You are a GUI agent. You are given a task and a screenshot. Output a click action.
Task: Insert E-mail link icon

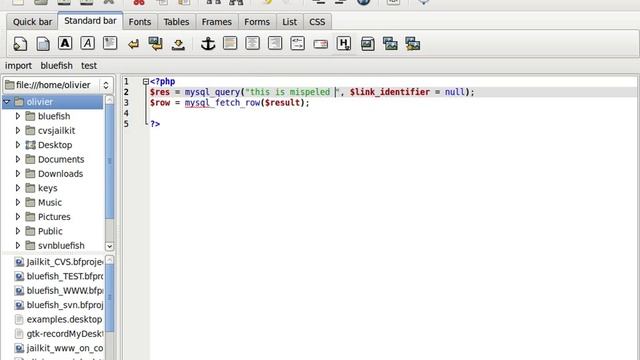320,44
